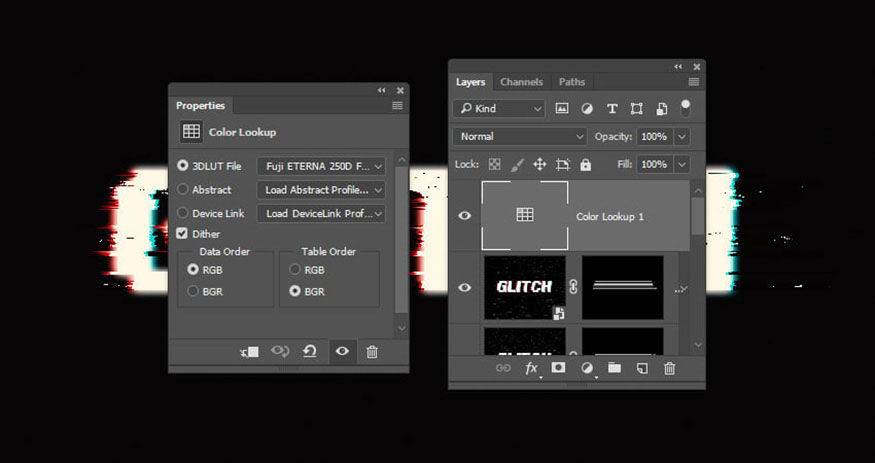Collapse the Properties panel with double arrows
875x463 pixels.
pyautogui.click(x=382, y=90)
